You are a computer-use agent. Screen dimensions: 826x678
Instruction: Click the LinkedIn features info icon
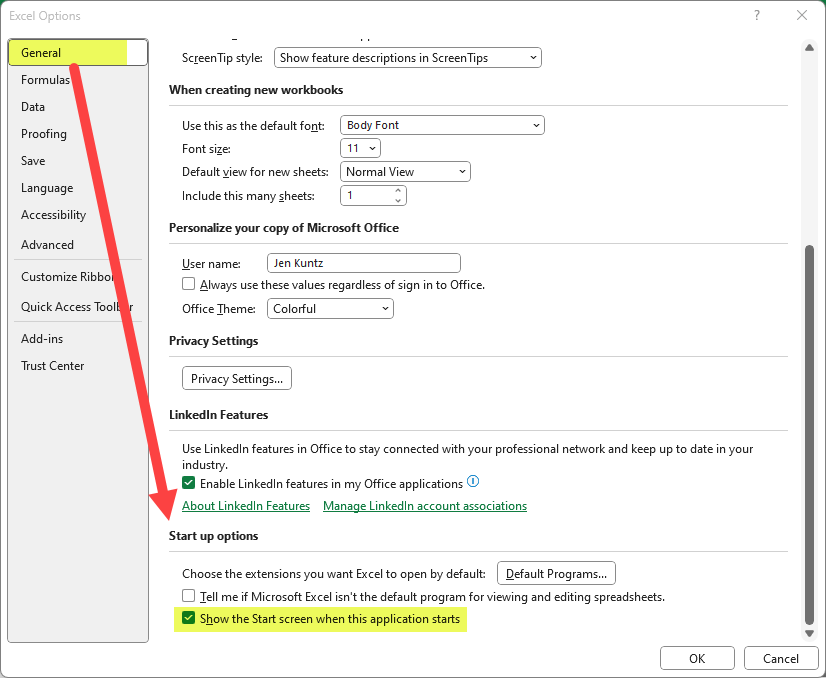tap(473, 482)
